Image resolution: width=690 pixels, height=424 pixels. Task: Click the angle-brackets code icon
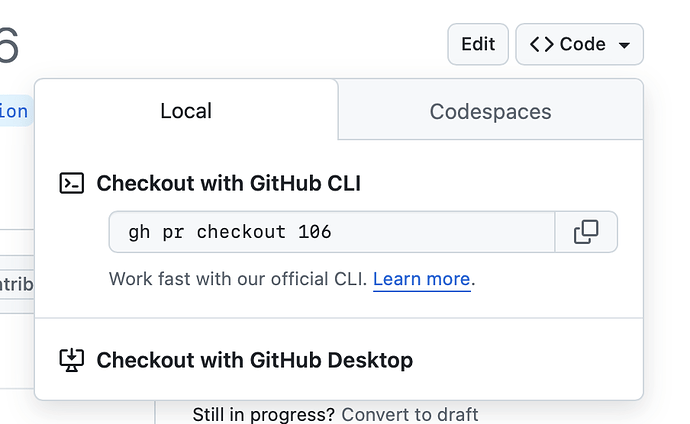pyautogui.click(x=541, y=44)
